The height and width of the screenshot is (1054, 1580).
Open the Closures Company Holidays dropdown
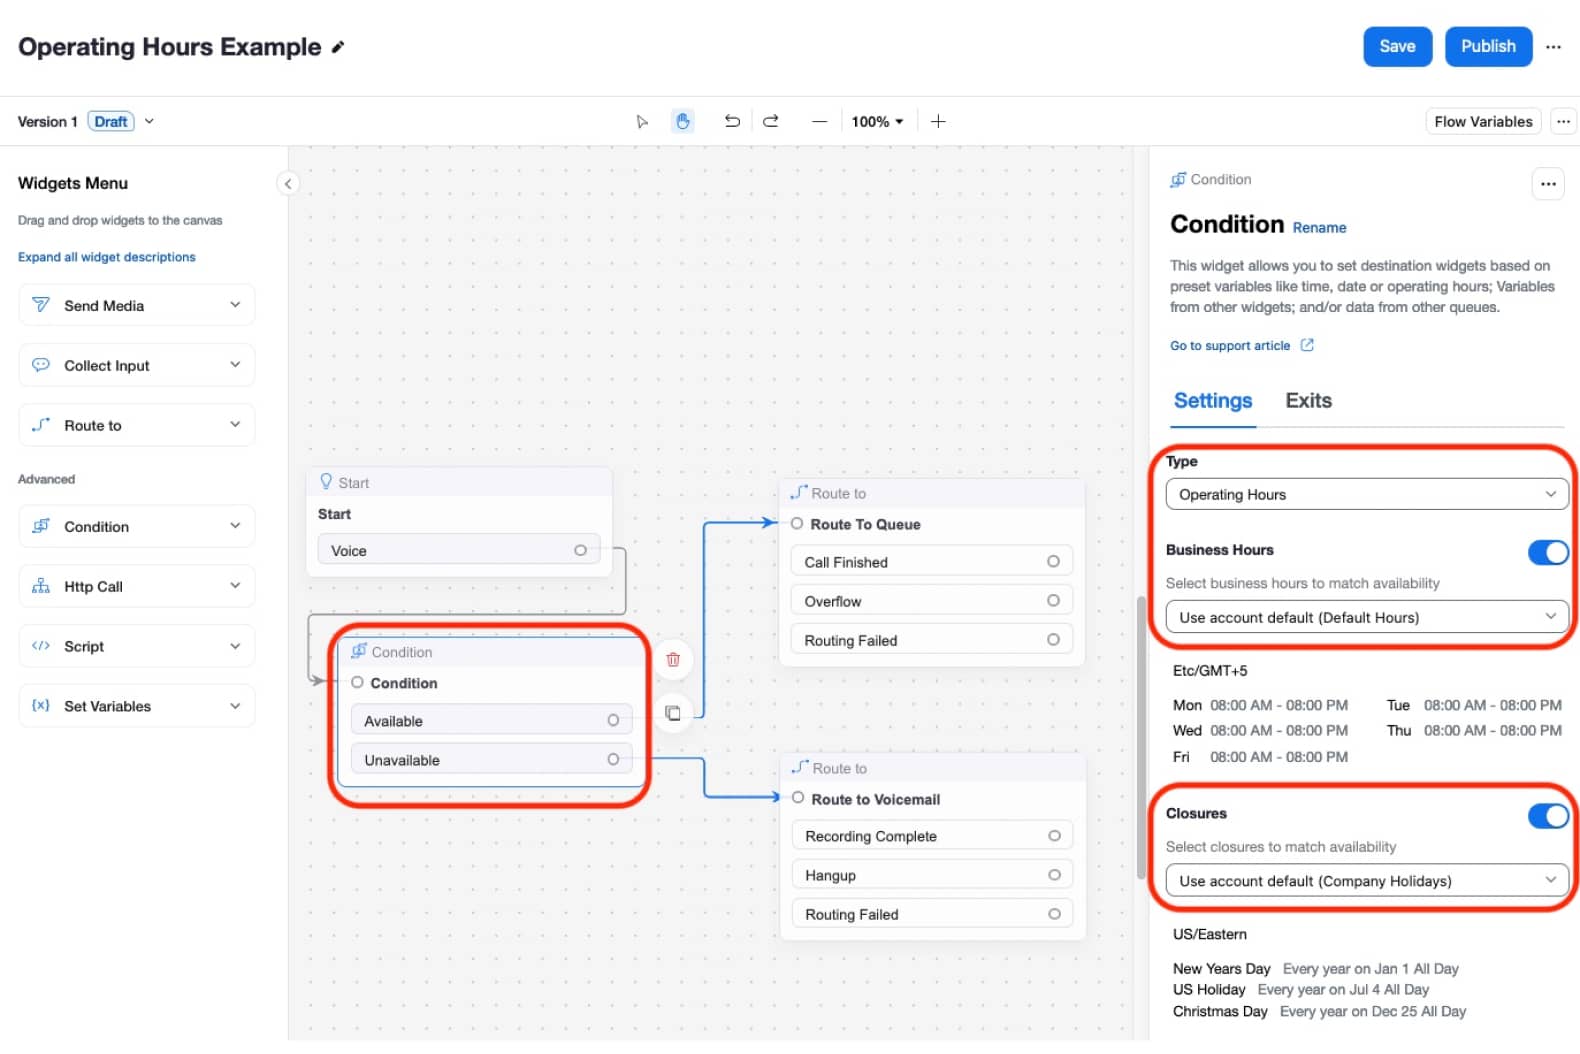click(1366, 881)
